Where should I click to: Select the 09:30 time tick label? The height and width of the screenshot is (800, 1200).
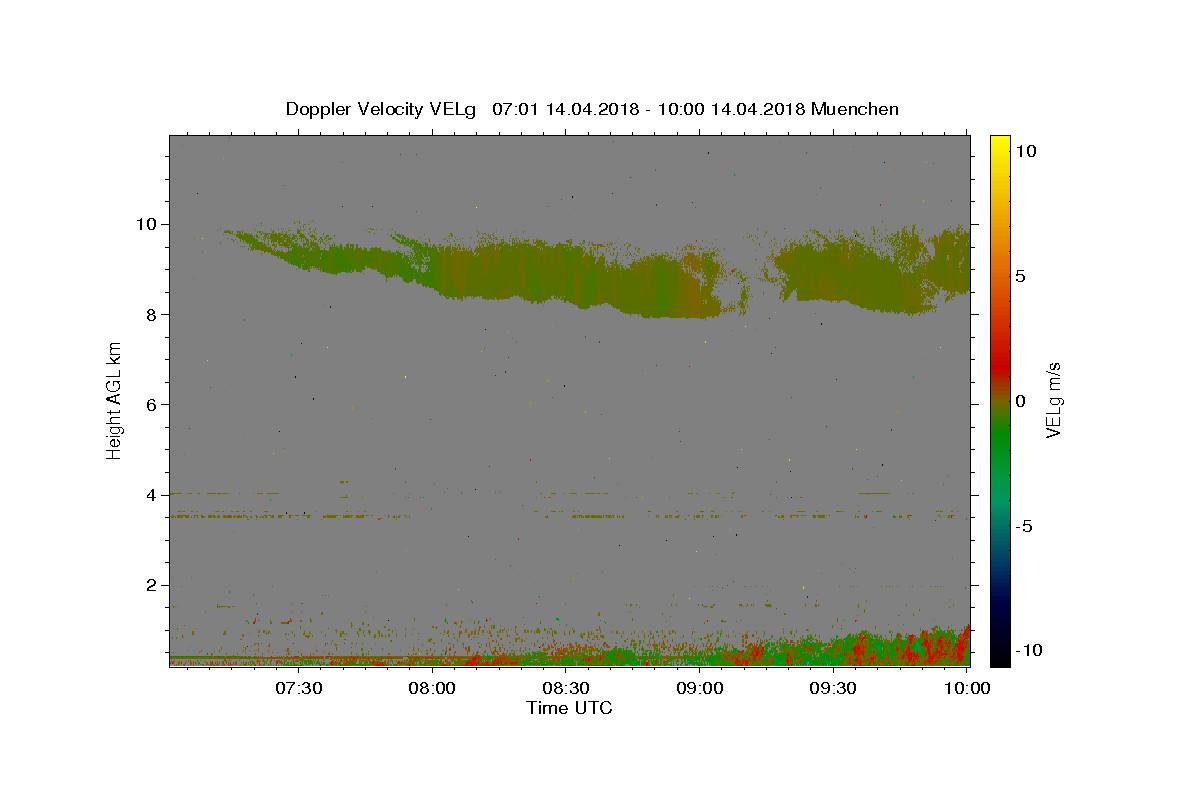coord(833,688)
